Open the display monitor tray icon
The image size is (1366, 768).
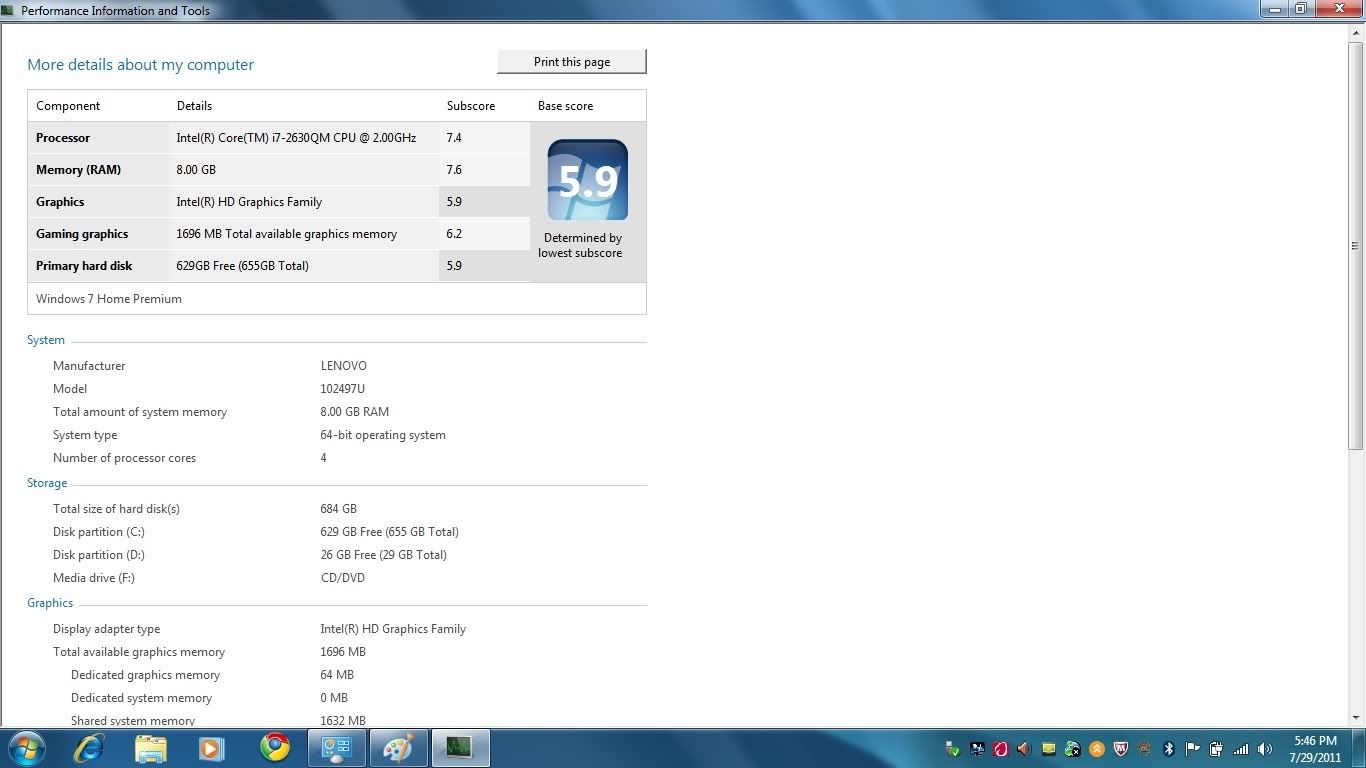coord(977,749)
